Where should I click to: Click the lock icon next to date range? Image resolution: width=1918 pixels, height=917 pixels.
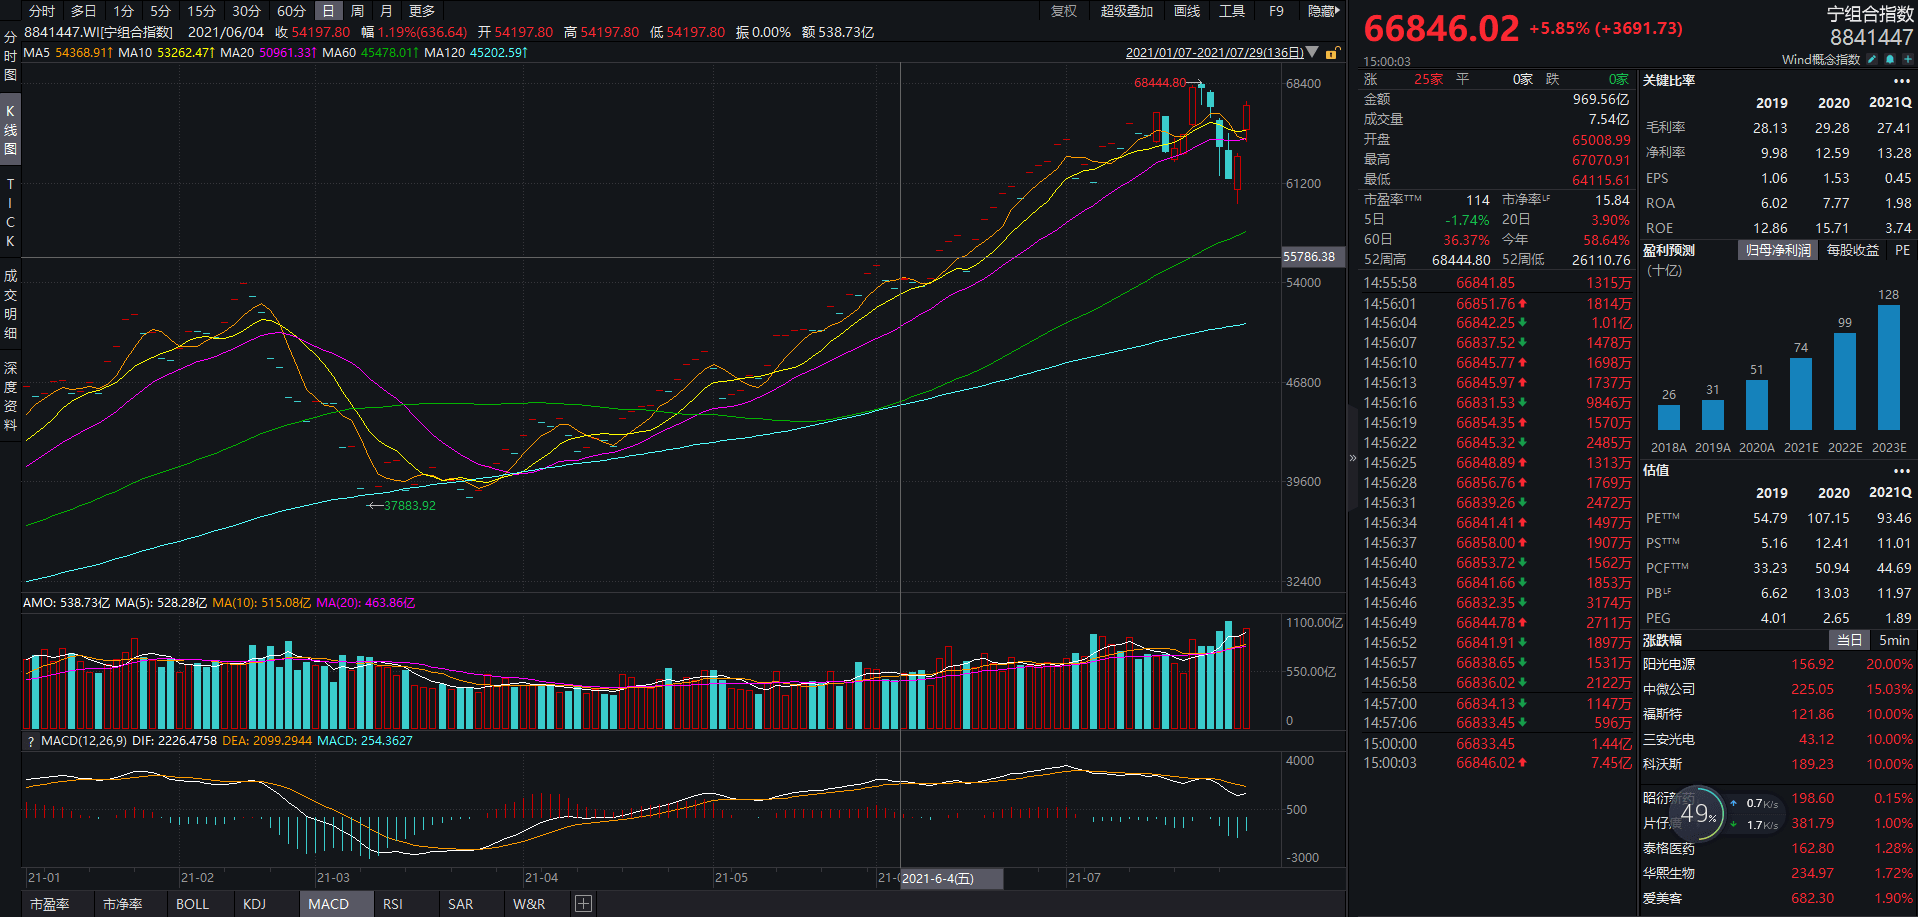(1331, 53)
